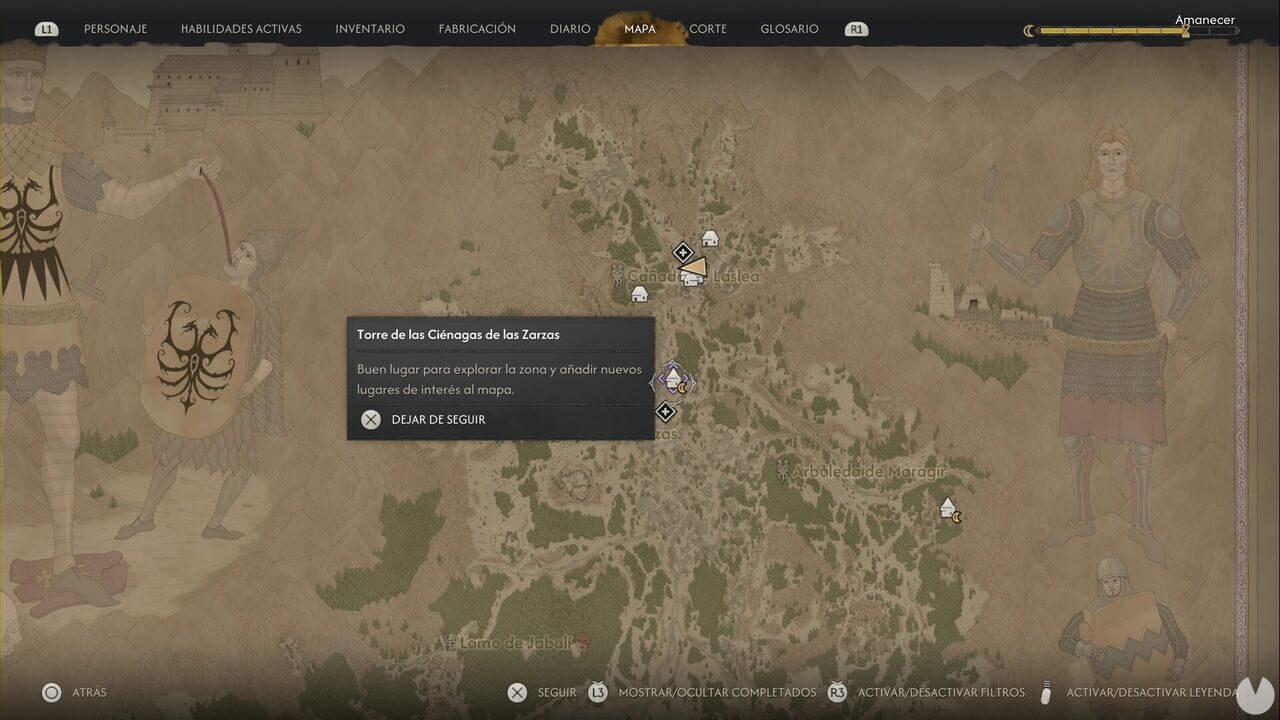Select the tracked tower marker with purple ring
Image resolution: width=1280 pixels, height=720 pixels.
pos(673,380)
